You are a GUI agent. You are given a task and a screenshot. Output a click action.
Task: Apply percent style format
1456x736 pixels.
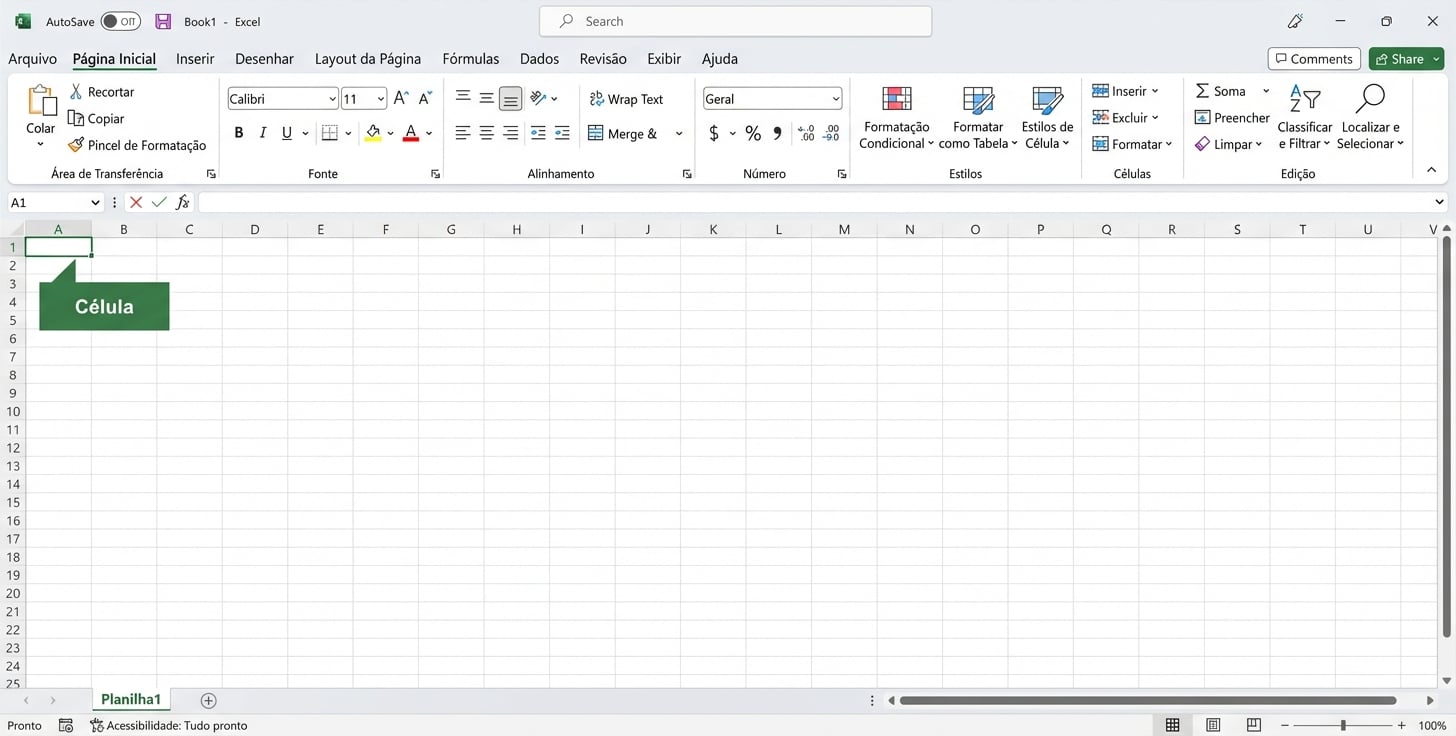pyautogui.click(x=753, y=133)
